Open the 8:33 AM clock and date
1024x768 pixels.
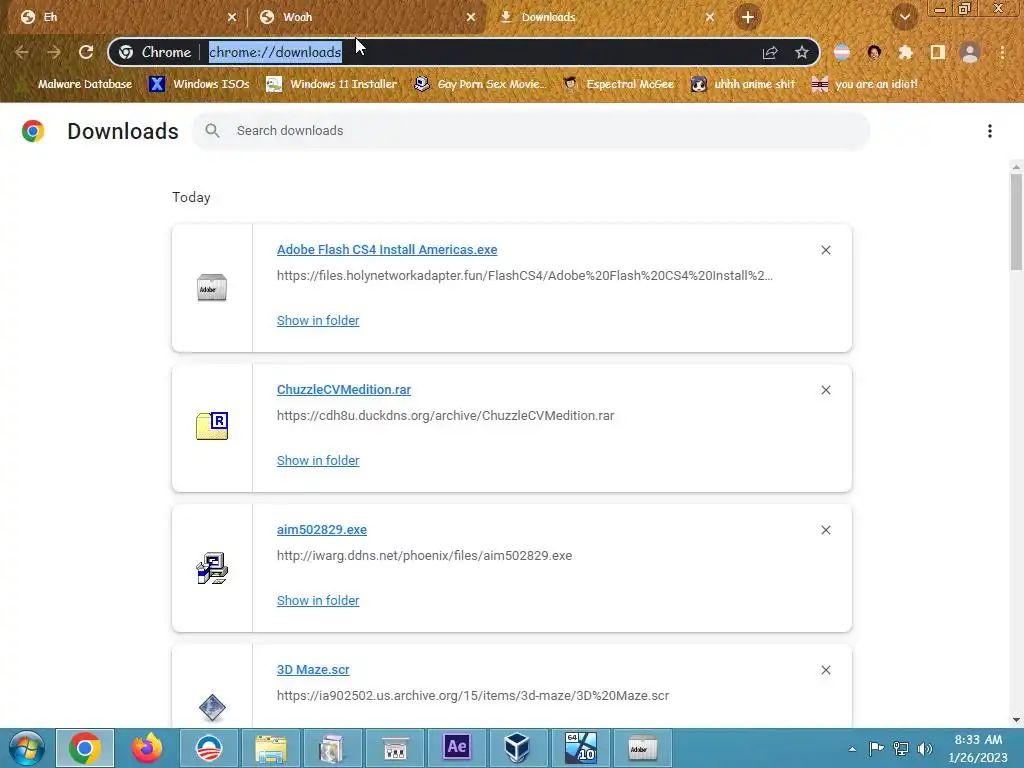(x=978, y=748)
